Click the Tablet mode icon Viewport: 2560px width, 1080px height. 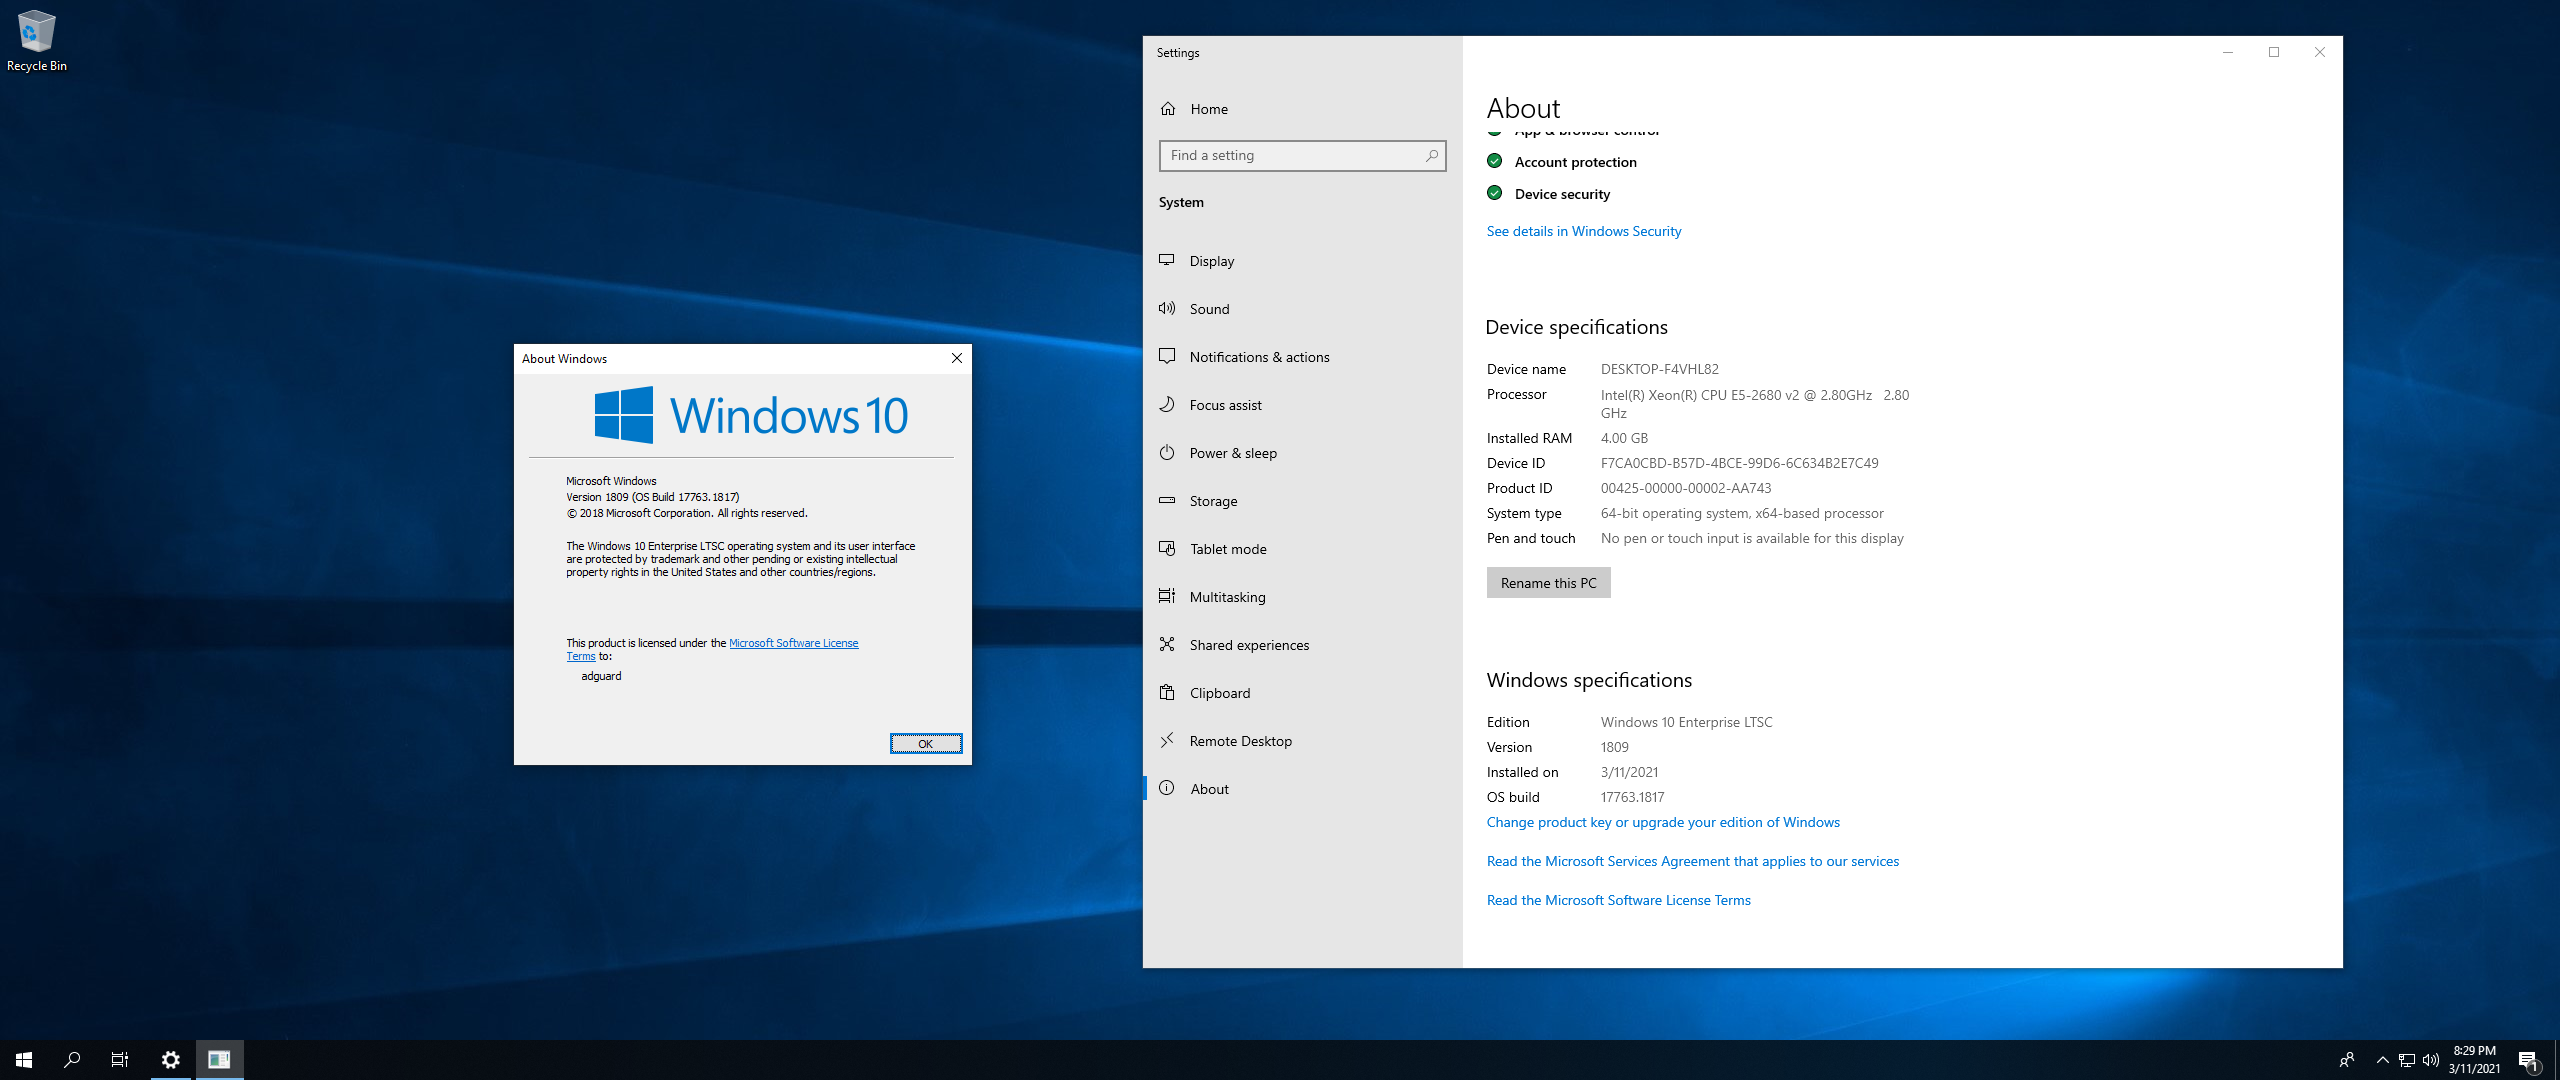point(1167,548)
